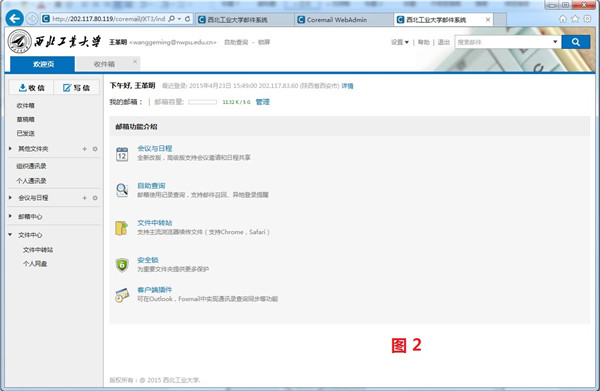Collapse the 文件中心 sidebar node
Image resolution: width=600 pixels, height=391 pixels.
tap(10, 235)
